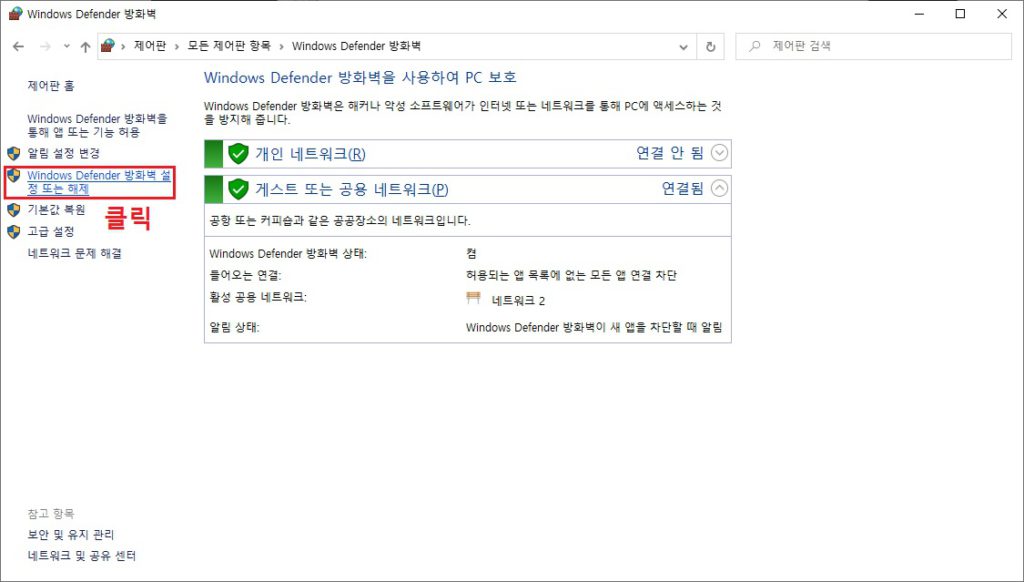Go up one level with up arrow
The image size is (1024, 582).
[x=86, y=46]
